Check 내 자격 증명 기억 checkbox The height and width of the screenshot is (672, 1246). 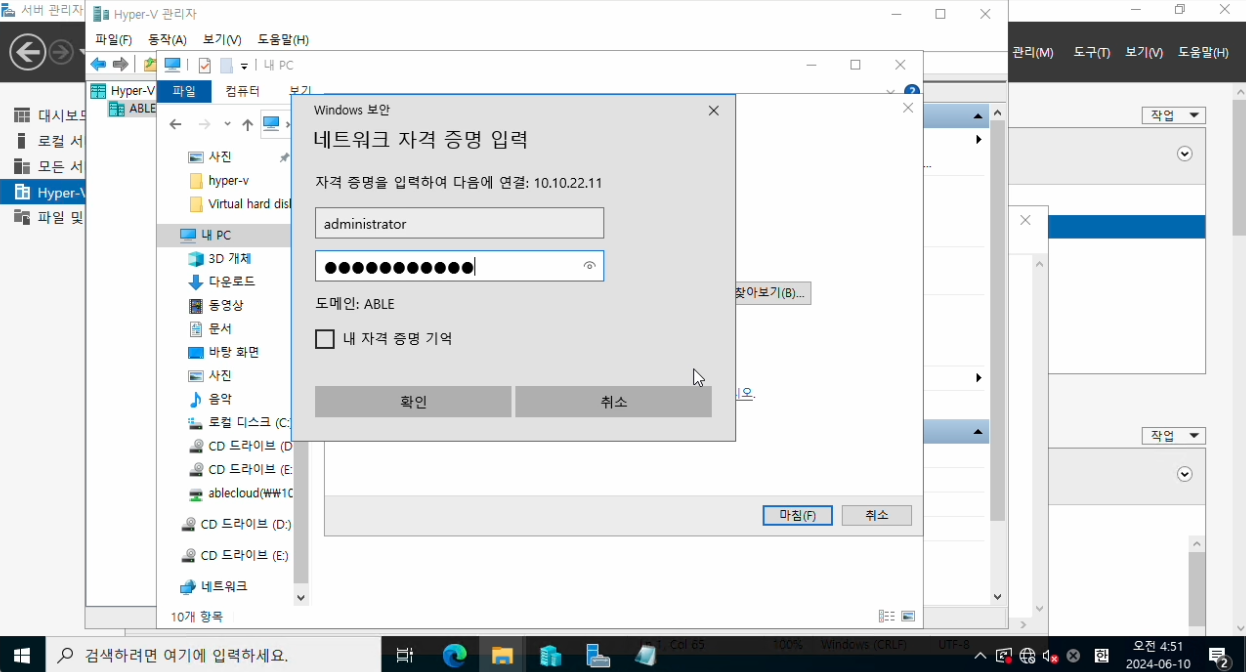click(325, 339)
